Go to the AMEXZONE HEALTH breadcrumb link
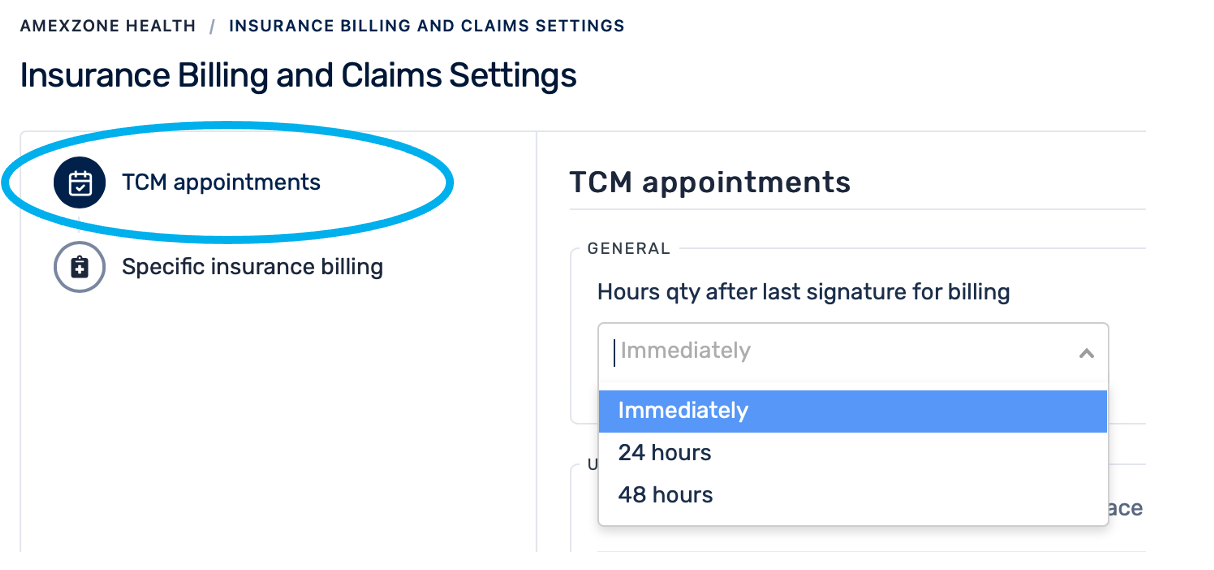The width and height of the screenshot is (1214, 570). point(108,26)
